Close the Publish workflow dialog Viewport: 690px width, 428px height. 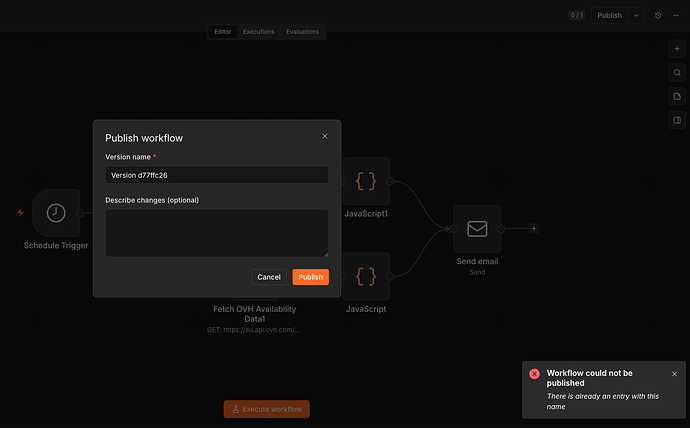325,136
